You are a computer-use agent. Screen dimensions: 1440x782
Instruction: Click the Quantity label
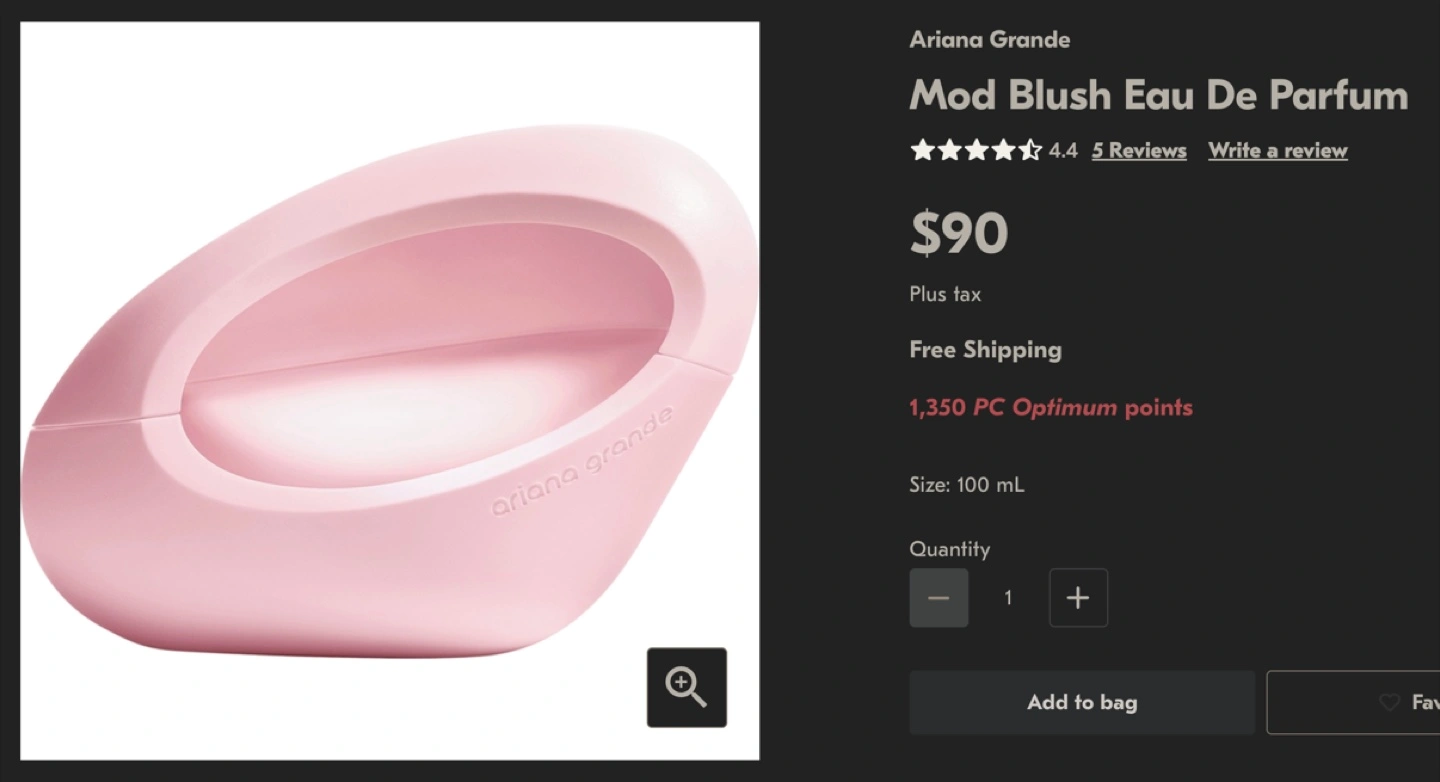949,549
